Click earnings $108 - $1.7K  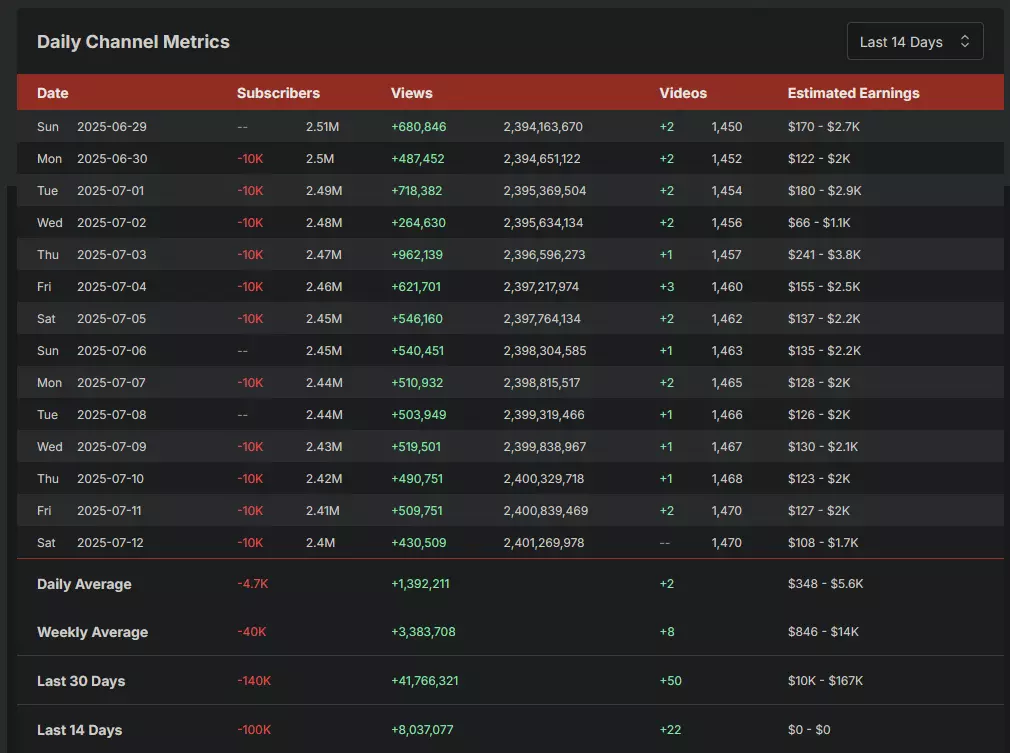pyautogui.click(x=823, y=542)
